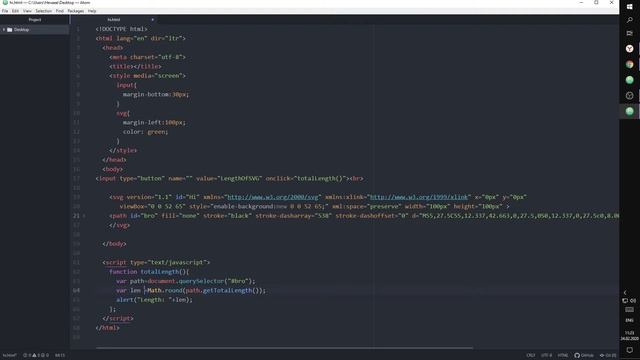Viewport: 640px width, 360px height.
Task: Open the View menu
Action: 27,11
